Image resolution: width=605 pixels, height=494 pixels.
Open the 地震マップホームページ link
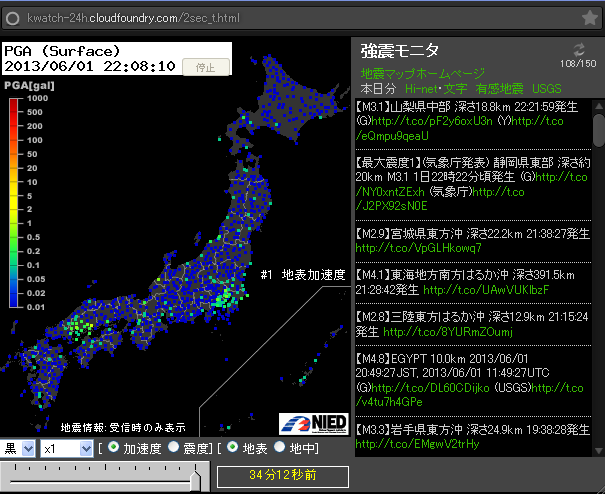[x=422, y=73]
